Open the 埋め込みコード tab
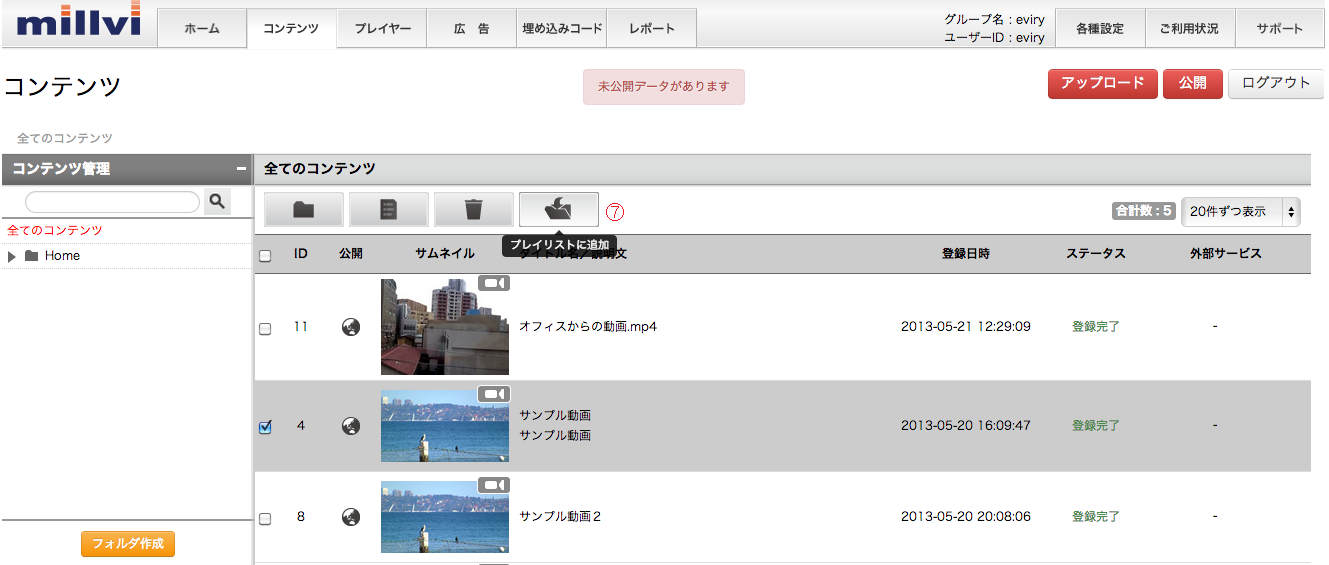The height and width of the screenshot is (565, 1329). click(x=562, y=28)
